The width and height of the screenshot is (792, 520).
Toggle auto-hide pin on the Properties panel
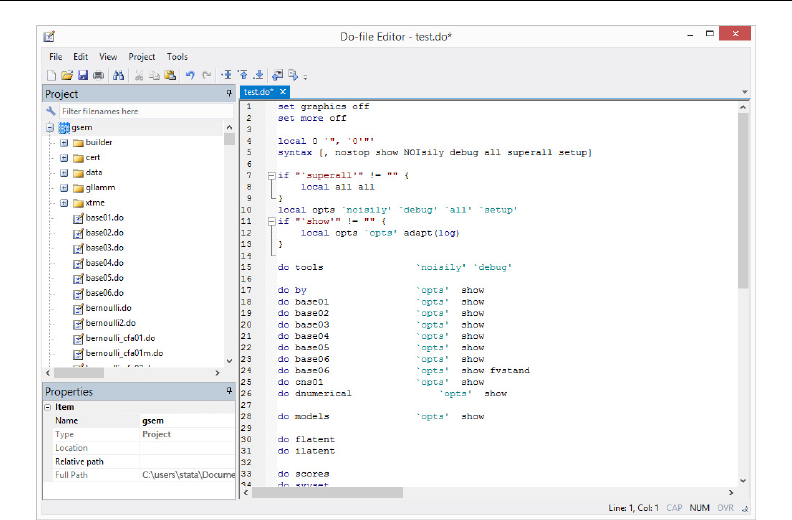tap(229, 392)
